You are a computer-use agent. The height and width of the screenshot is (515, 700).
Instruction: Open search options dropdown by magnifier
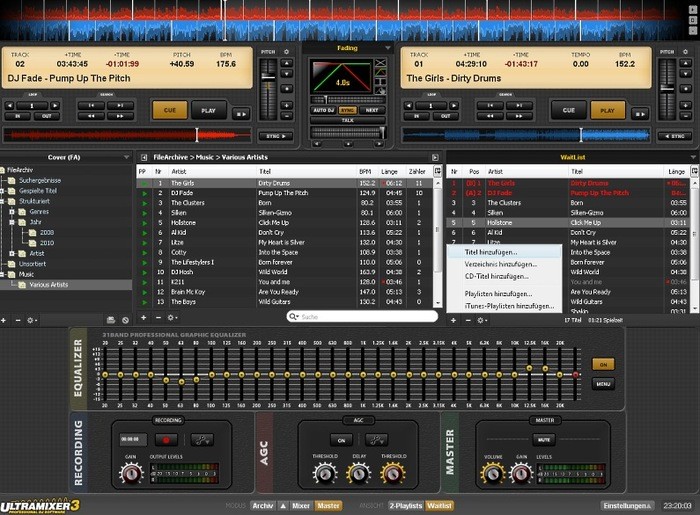[x=293, y=316]
